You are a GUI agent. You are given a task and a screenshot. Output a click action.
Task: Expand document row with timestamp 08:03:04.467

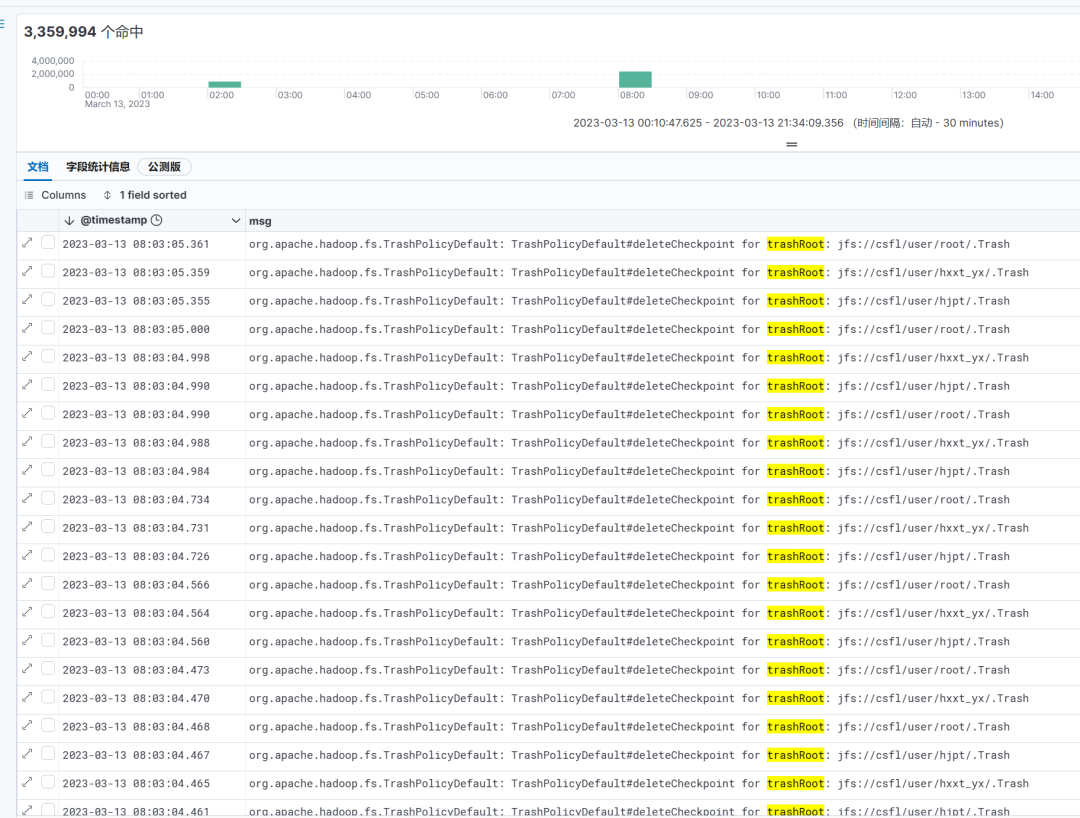click(27, 753)
